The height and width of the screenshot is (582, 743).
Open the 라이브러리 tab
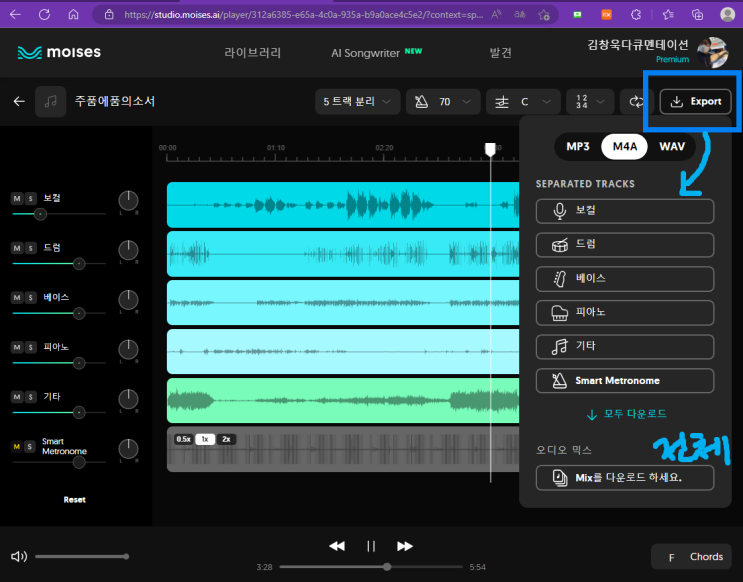[x=253, y=53]
